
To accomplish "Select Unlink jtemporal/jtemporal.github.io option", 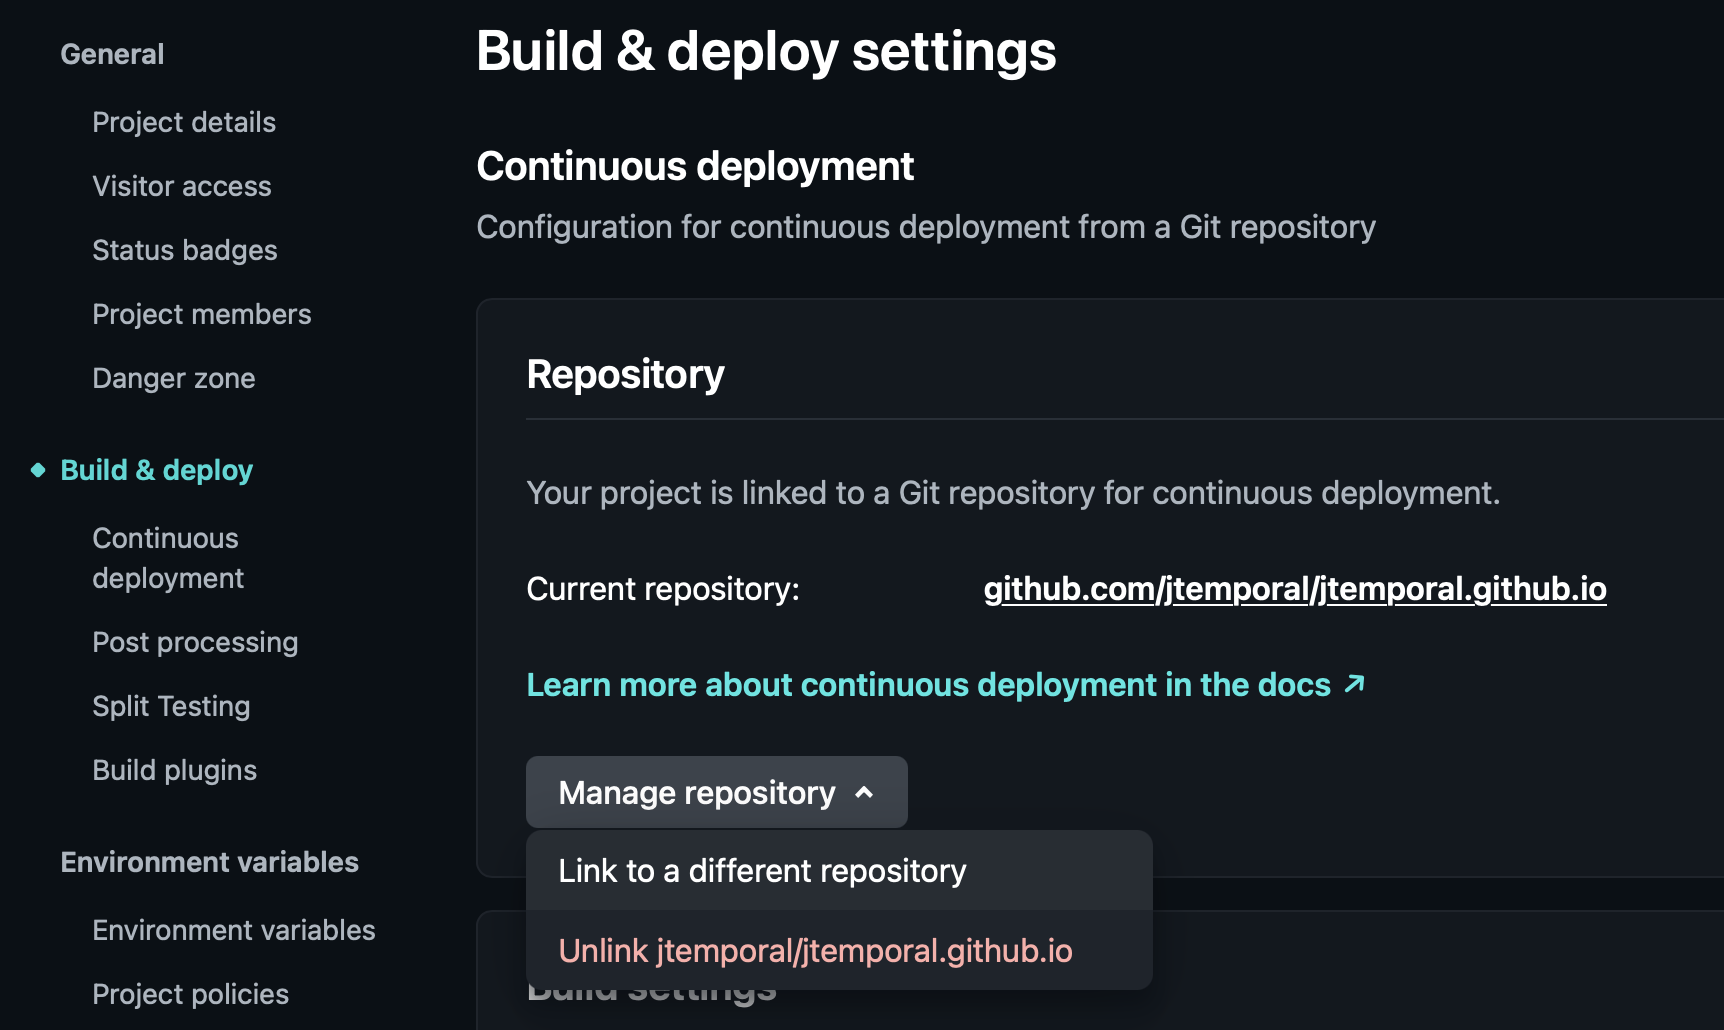I will [x=839, y=950].
